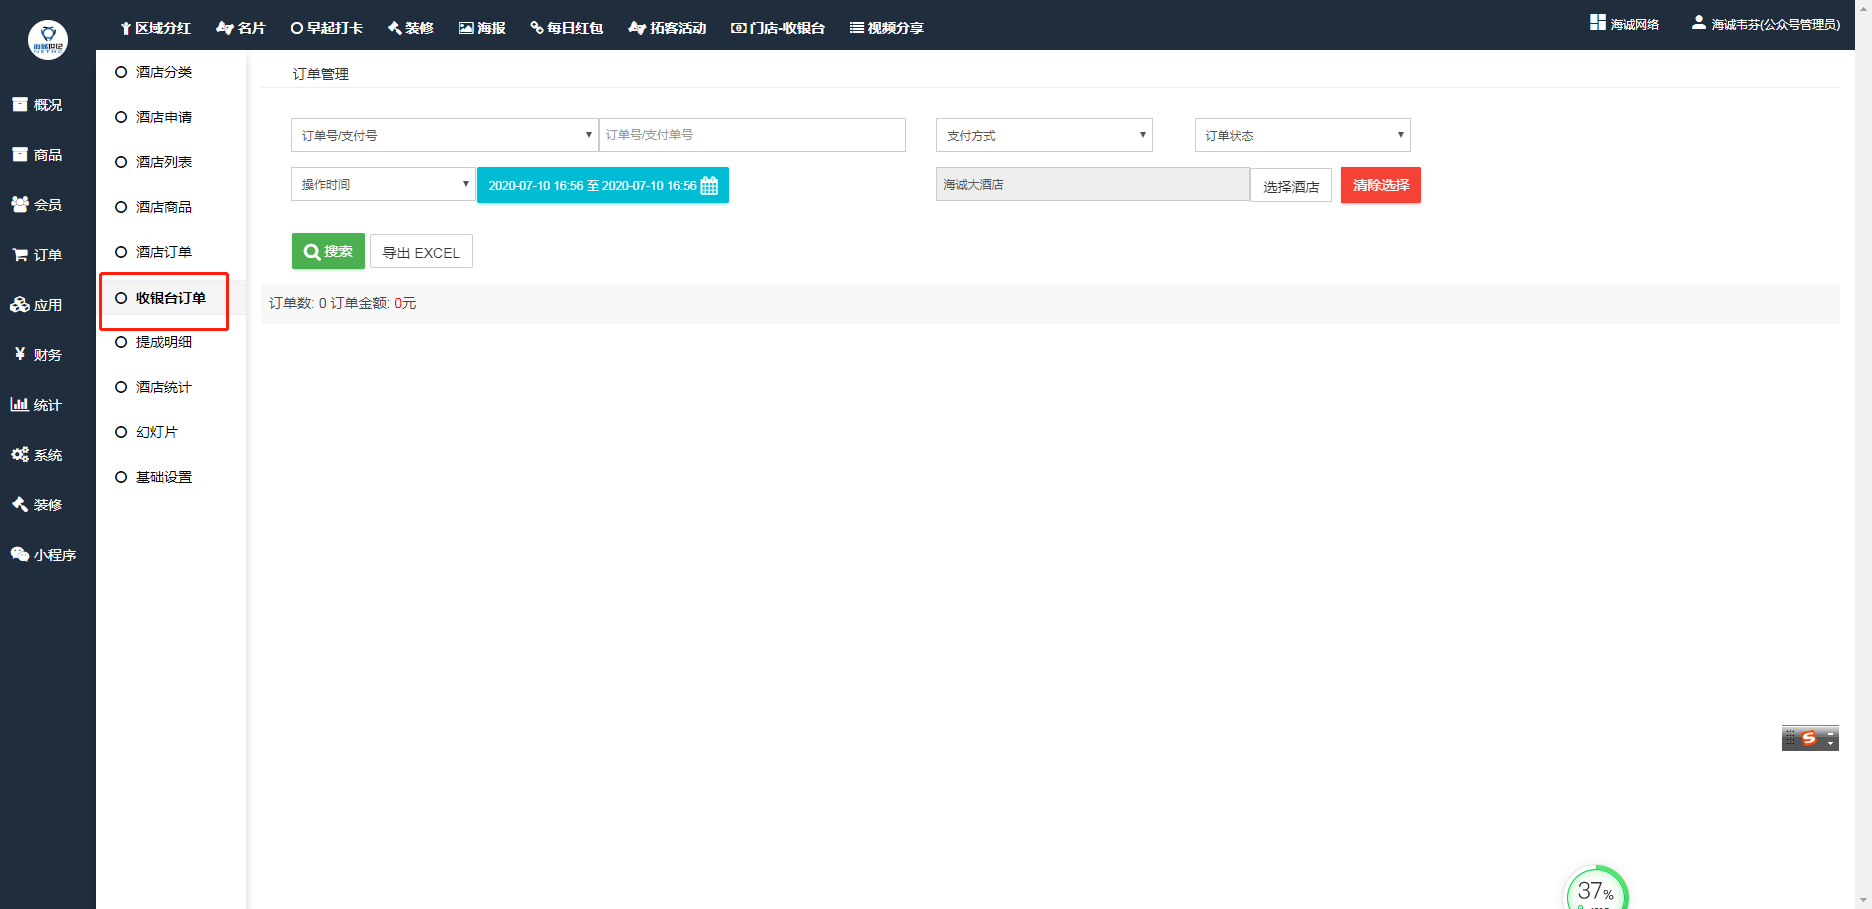
Task: Open 拓客活动 in the top navigation
Action: (667, 28)
